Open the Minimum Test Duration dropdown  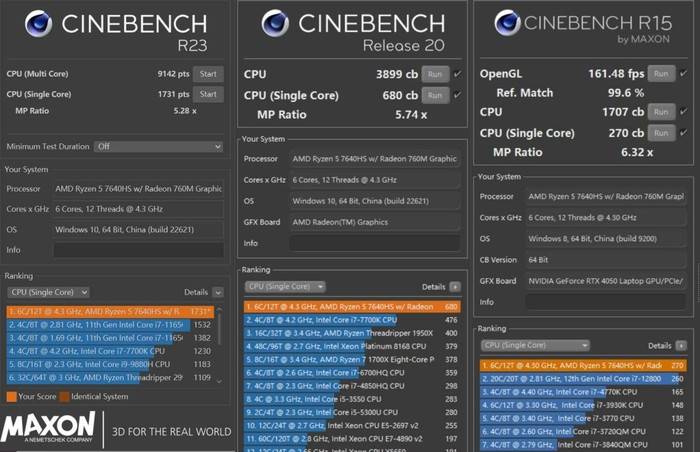[x=158, y=146]
